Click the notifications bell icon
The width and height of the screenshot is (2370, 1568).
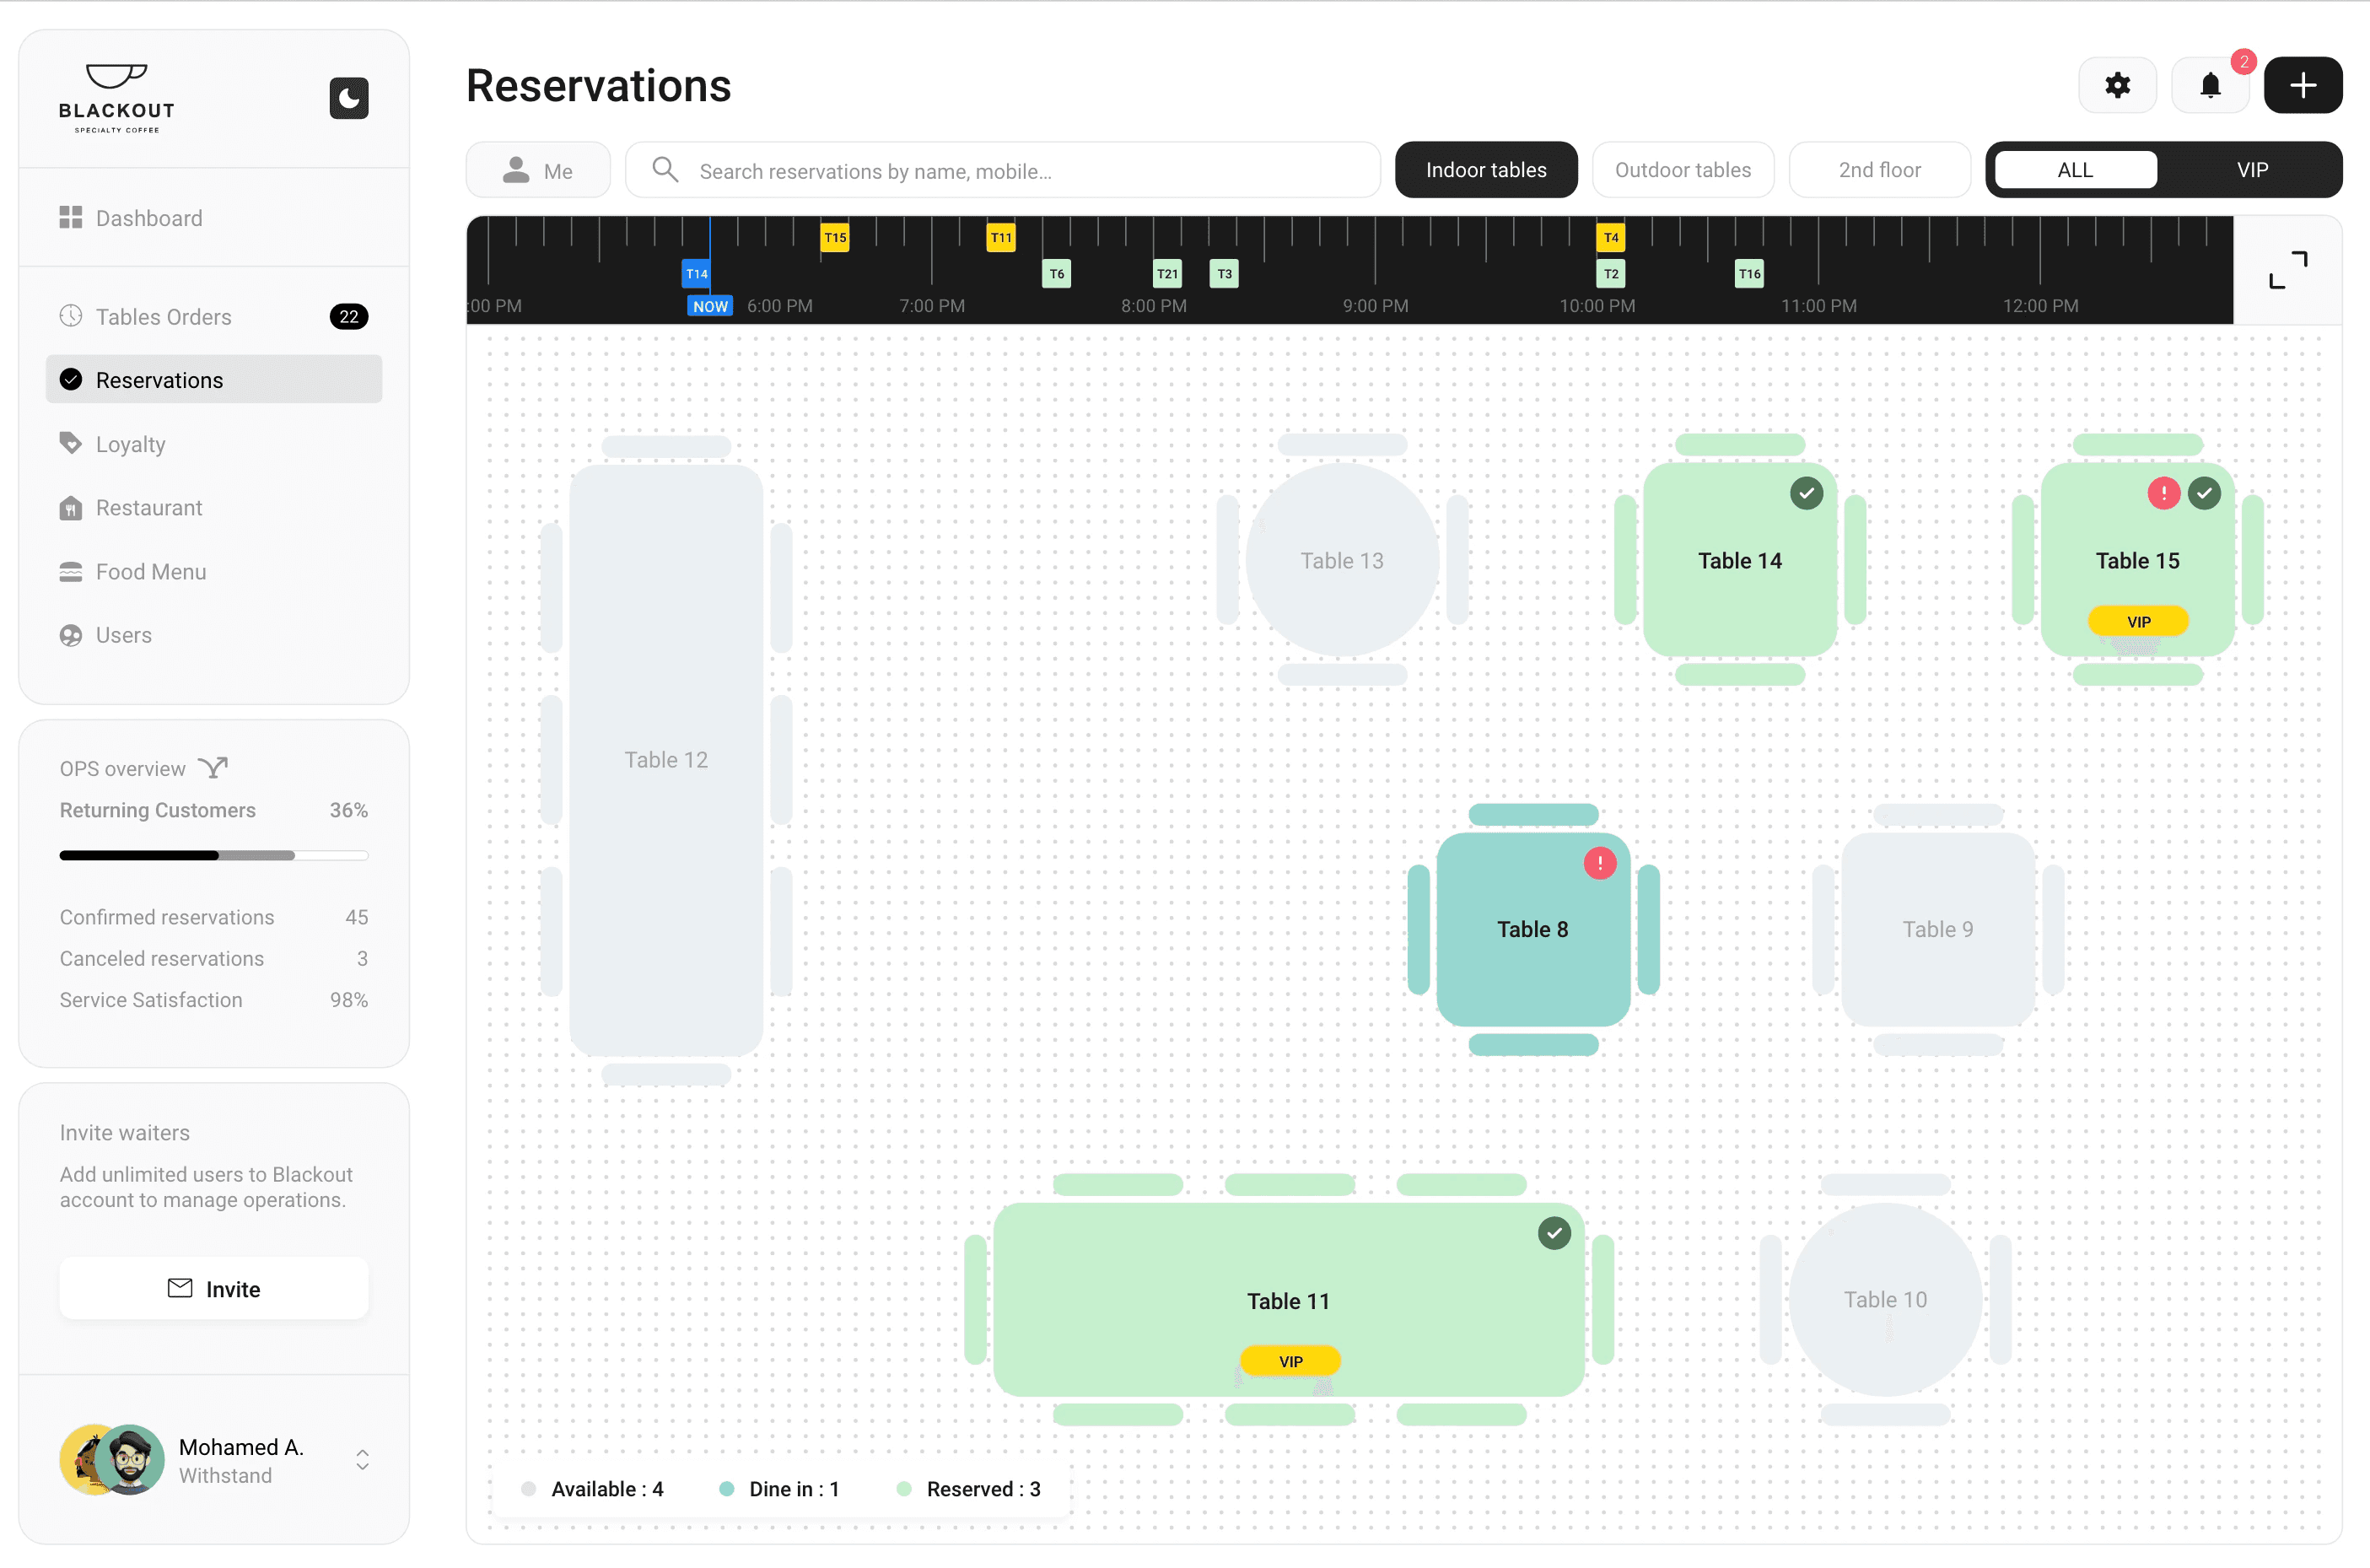2211,84
